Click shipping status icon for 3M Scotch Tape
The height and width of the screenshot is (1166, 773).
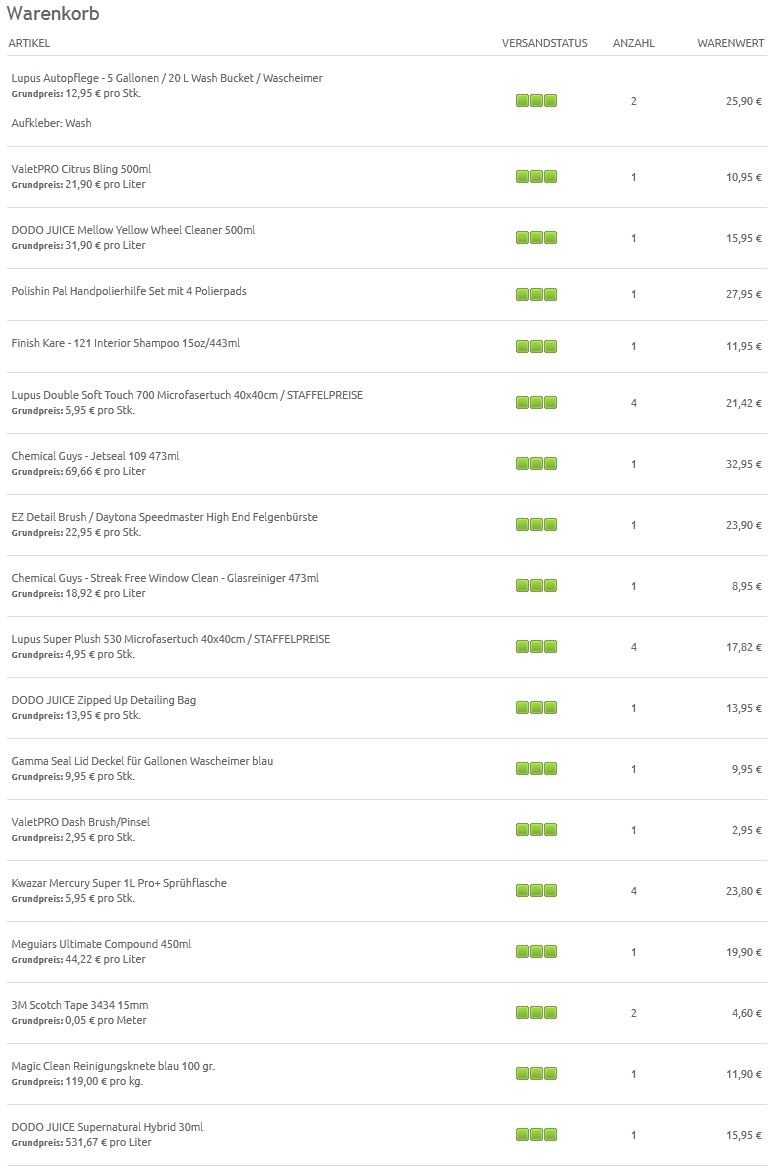pos(536,1012)
